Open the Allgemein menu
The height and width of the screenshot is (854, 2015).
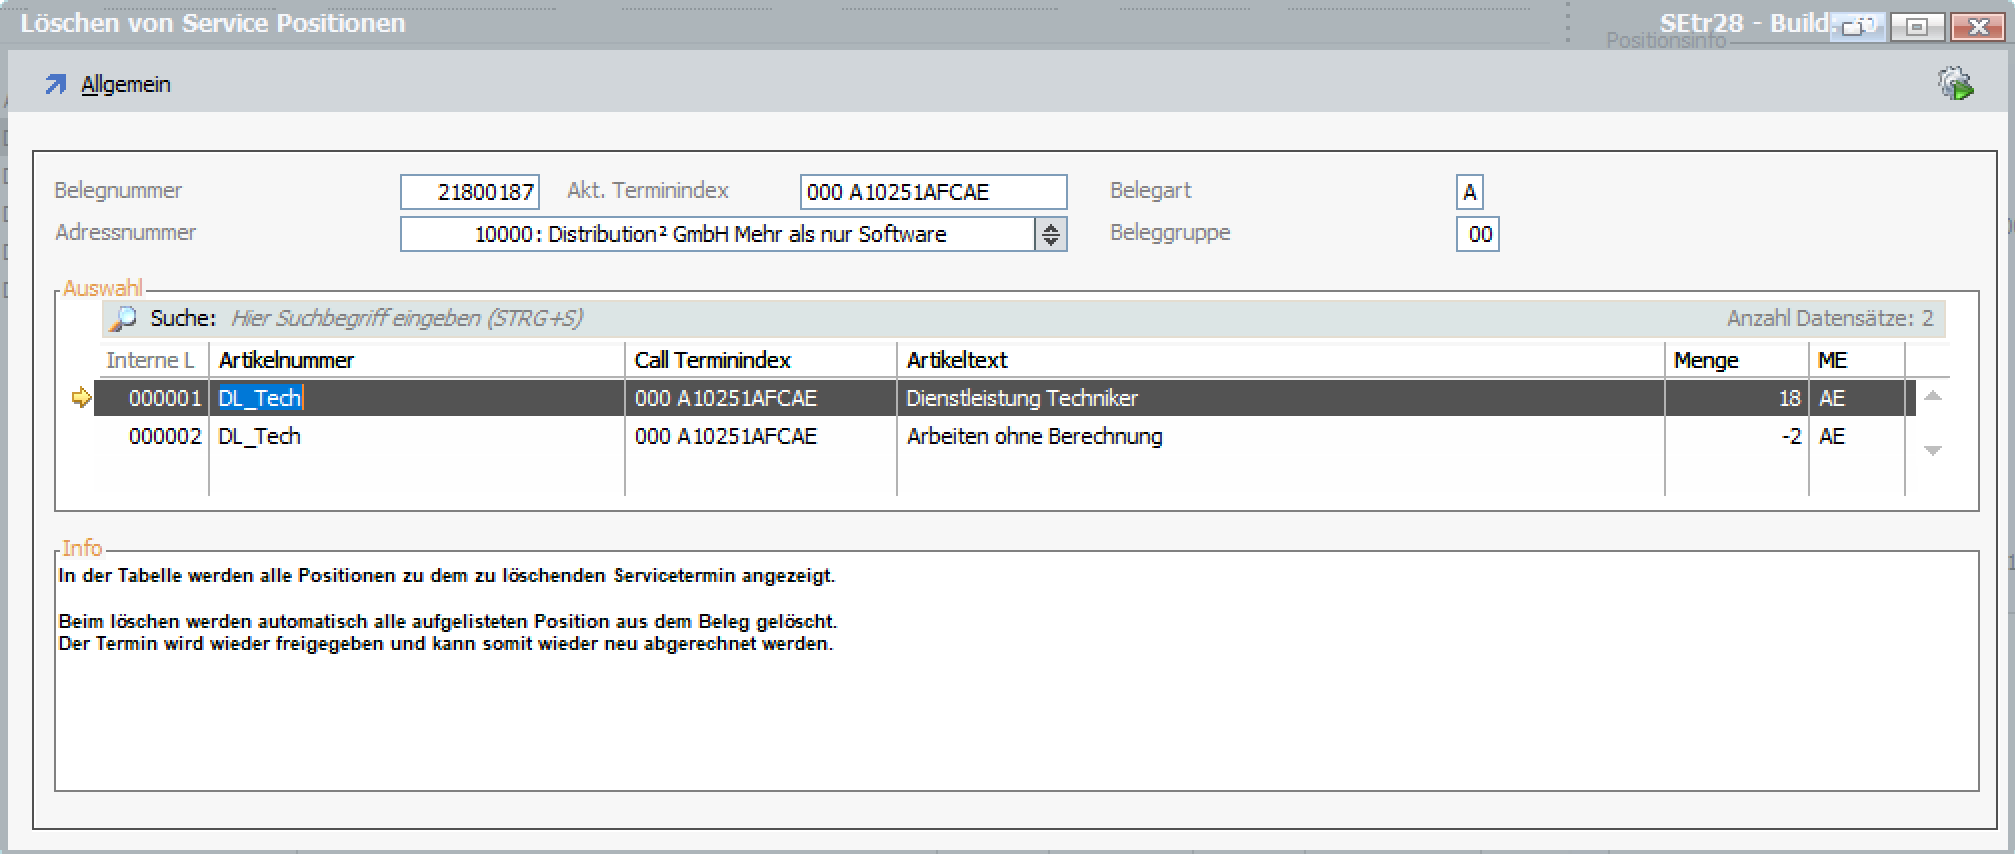[x=125, y=85]
